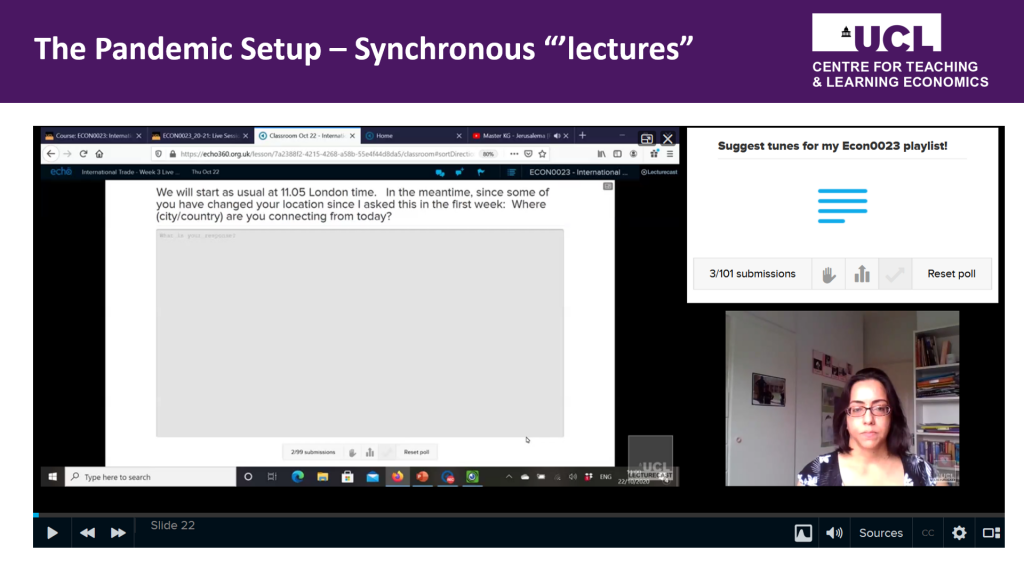This screenshot has height=576, width=1024.
Task: Expand hidden system tray icons chevron
Action: click(x=509, y=477)
